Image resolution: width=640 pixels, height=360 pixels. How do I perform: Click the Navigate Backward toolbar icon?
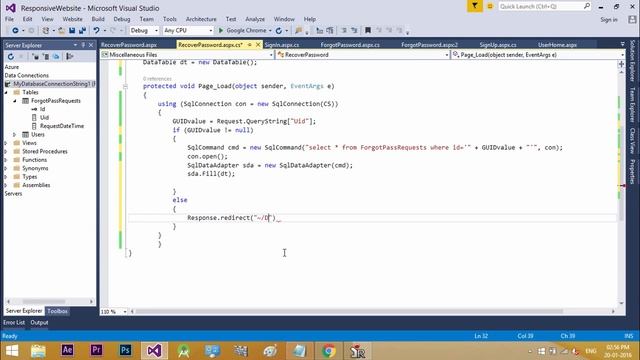click(x=15, y=31)
